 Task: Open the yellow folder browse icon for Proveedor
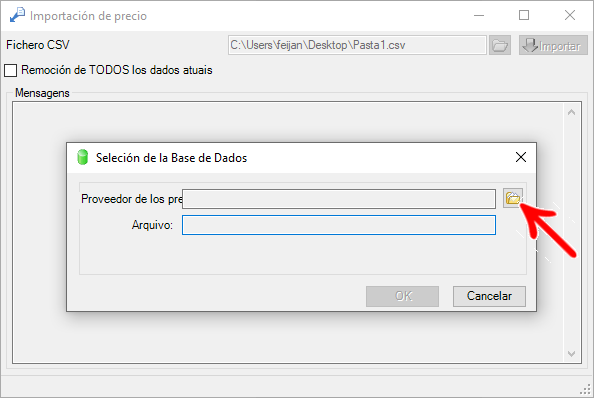[513, 198]
